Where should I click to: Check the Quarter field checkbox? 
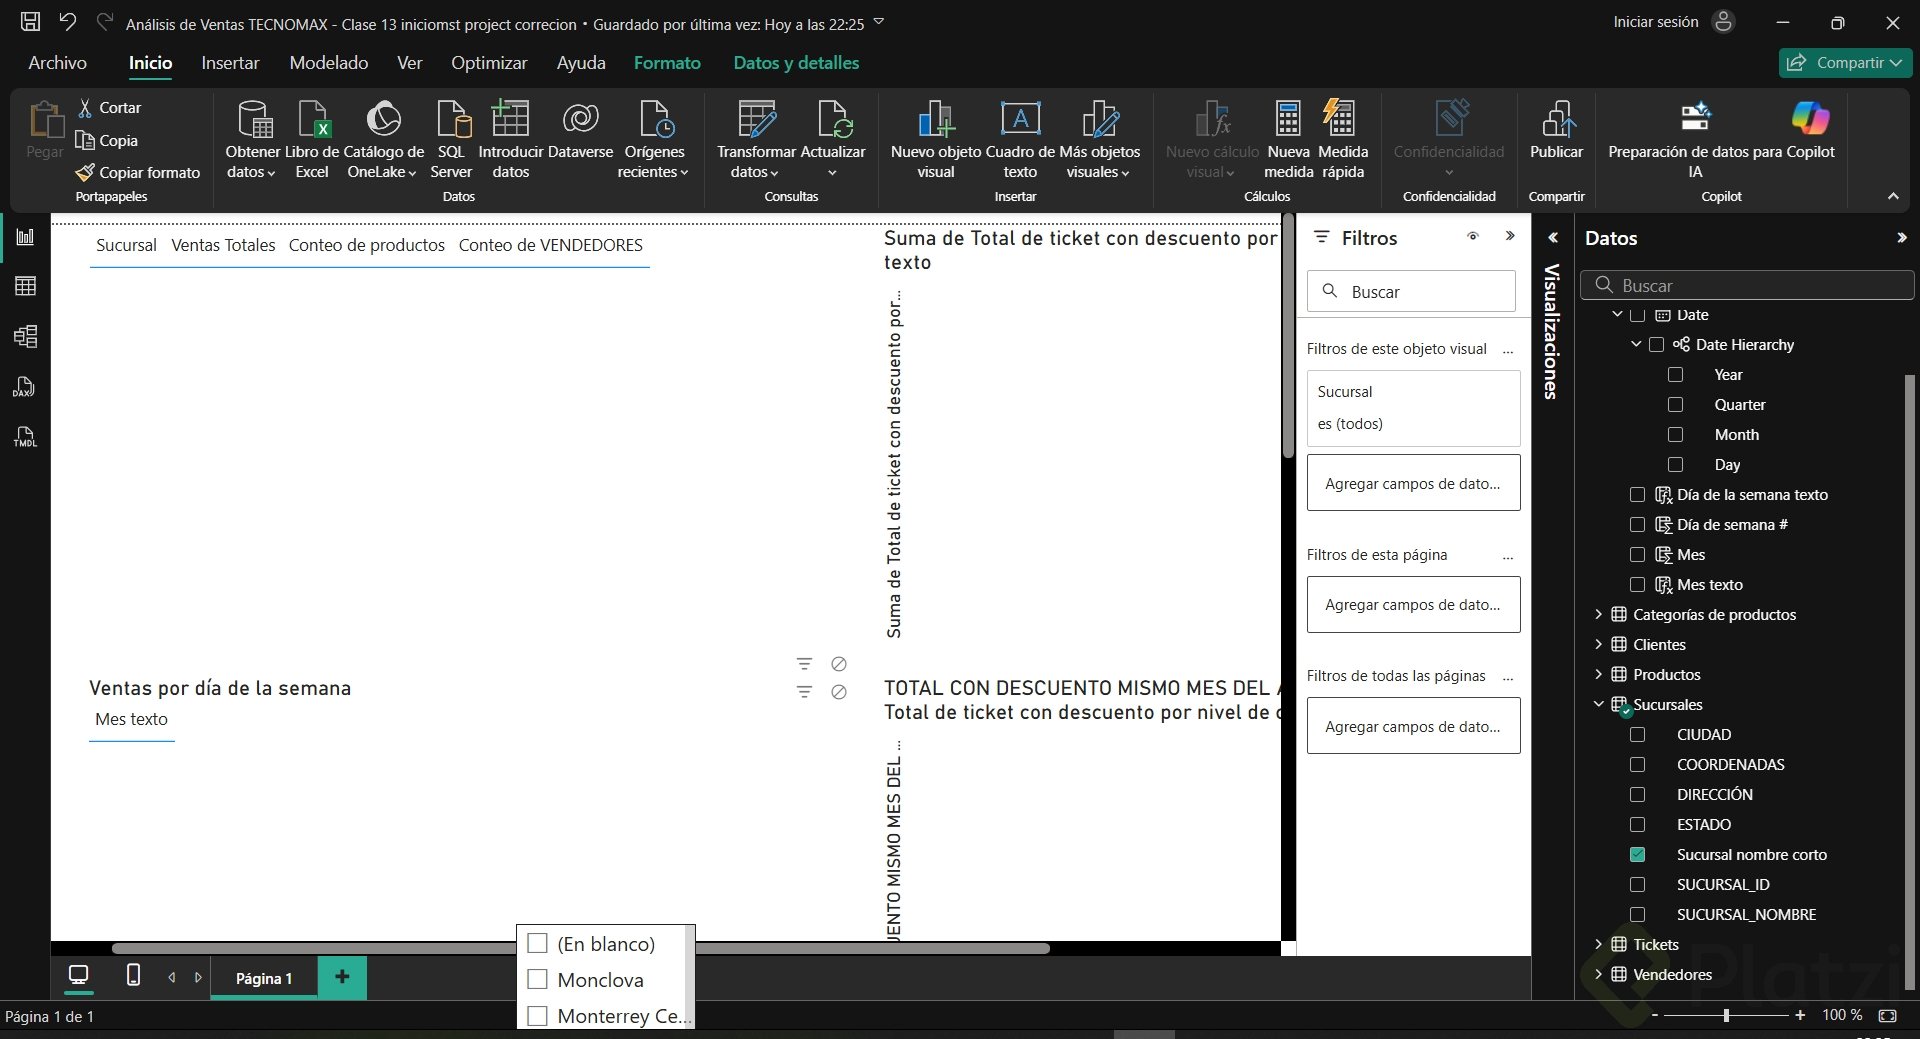pos(1676,405)
